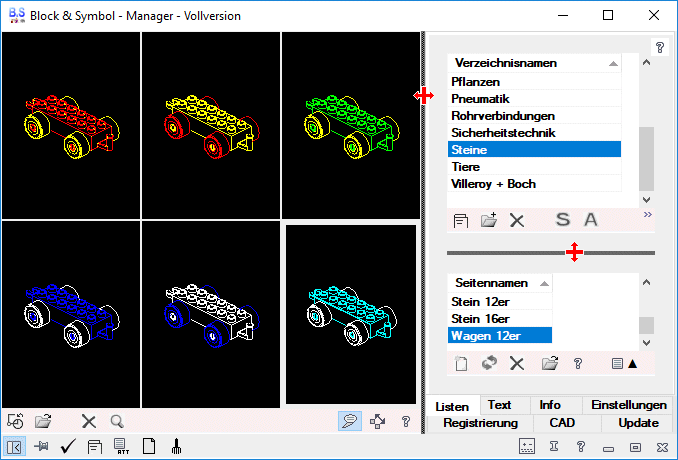
Task: Click Seitennamen list scroll up arrow
Action: coord(647,282)
